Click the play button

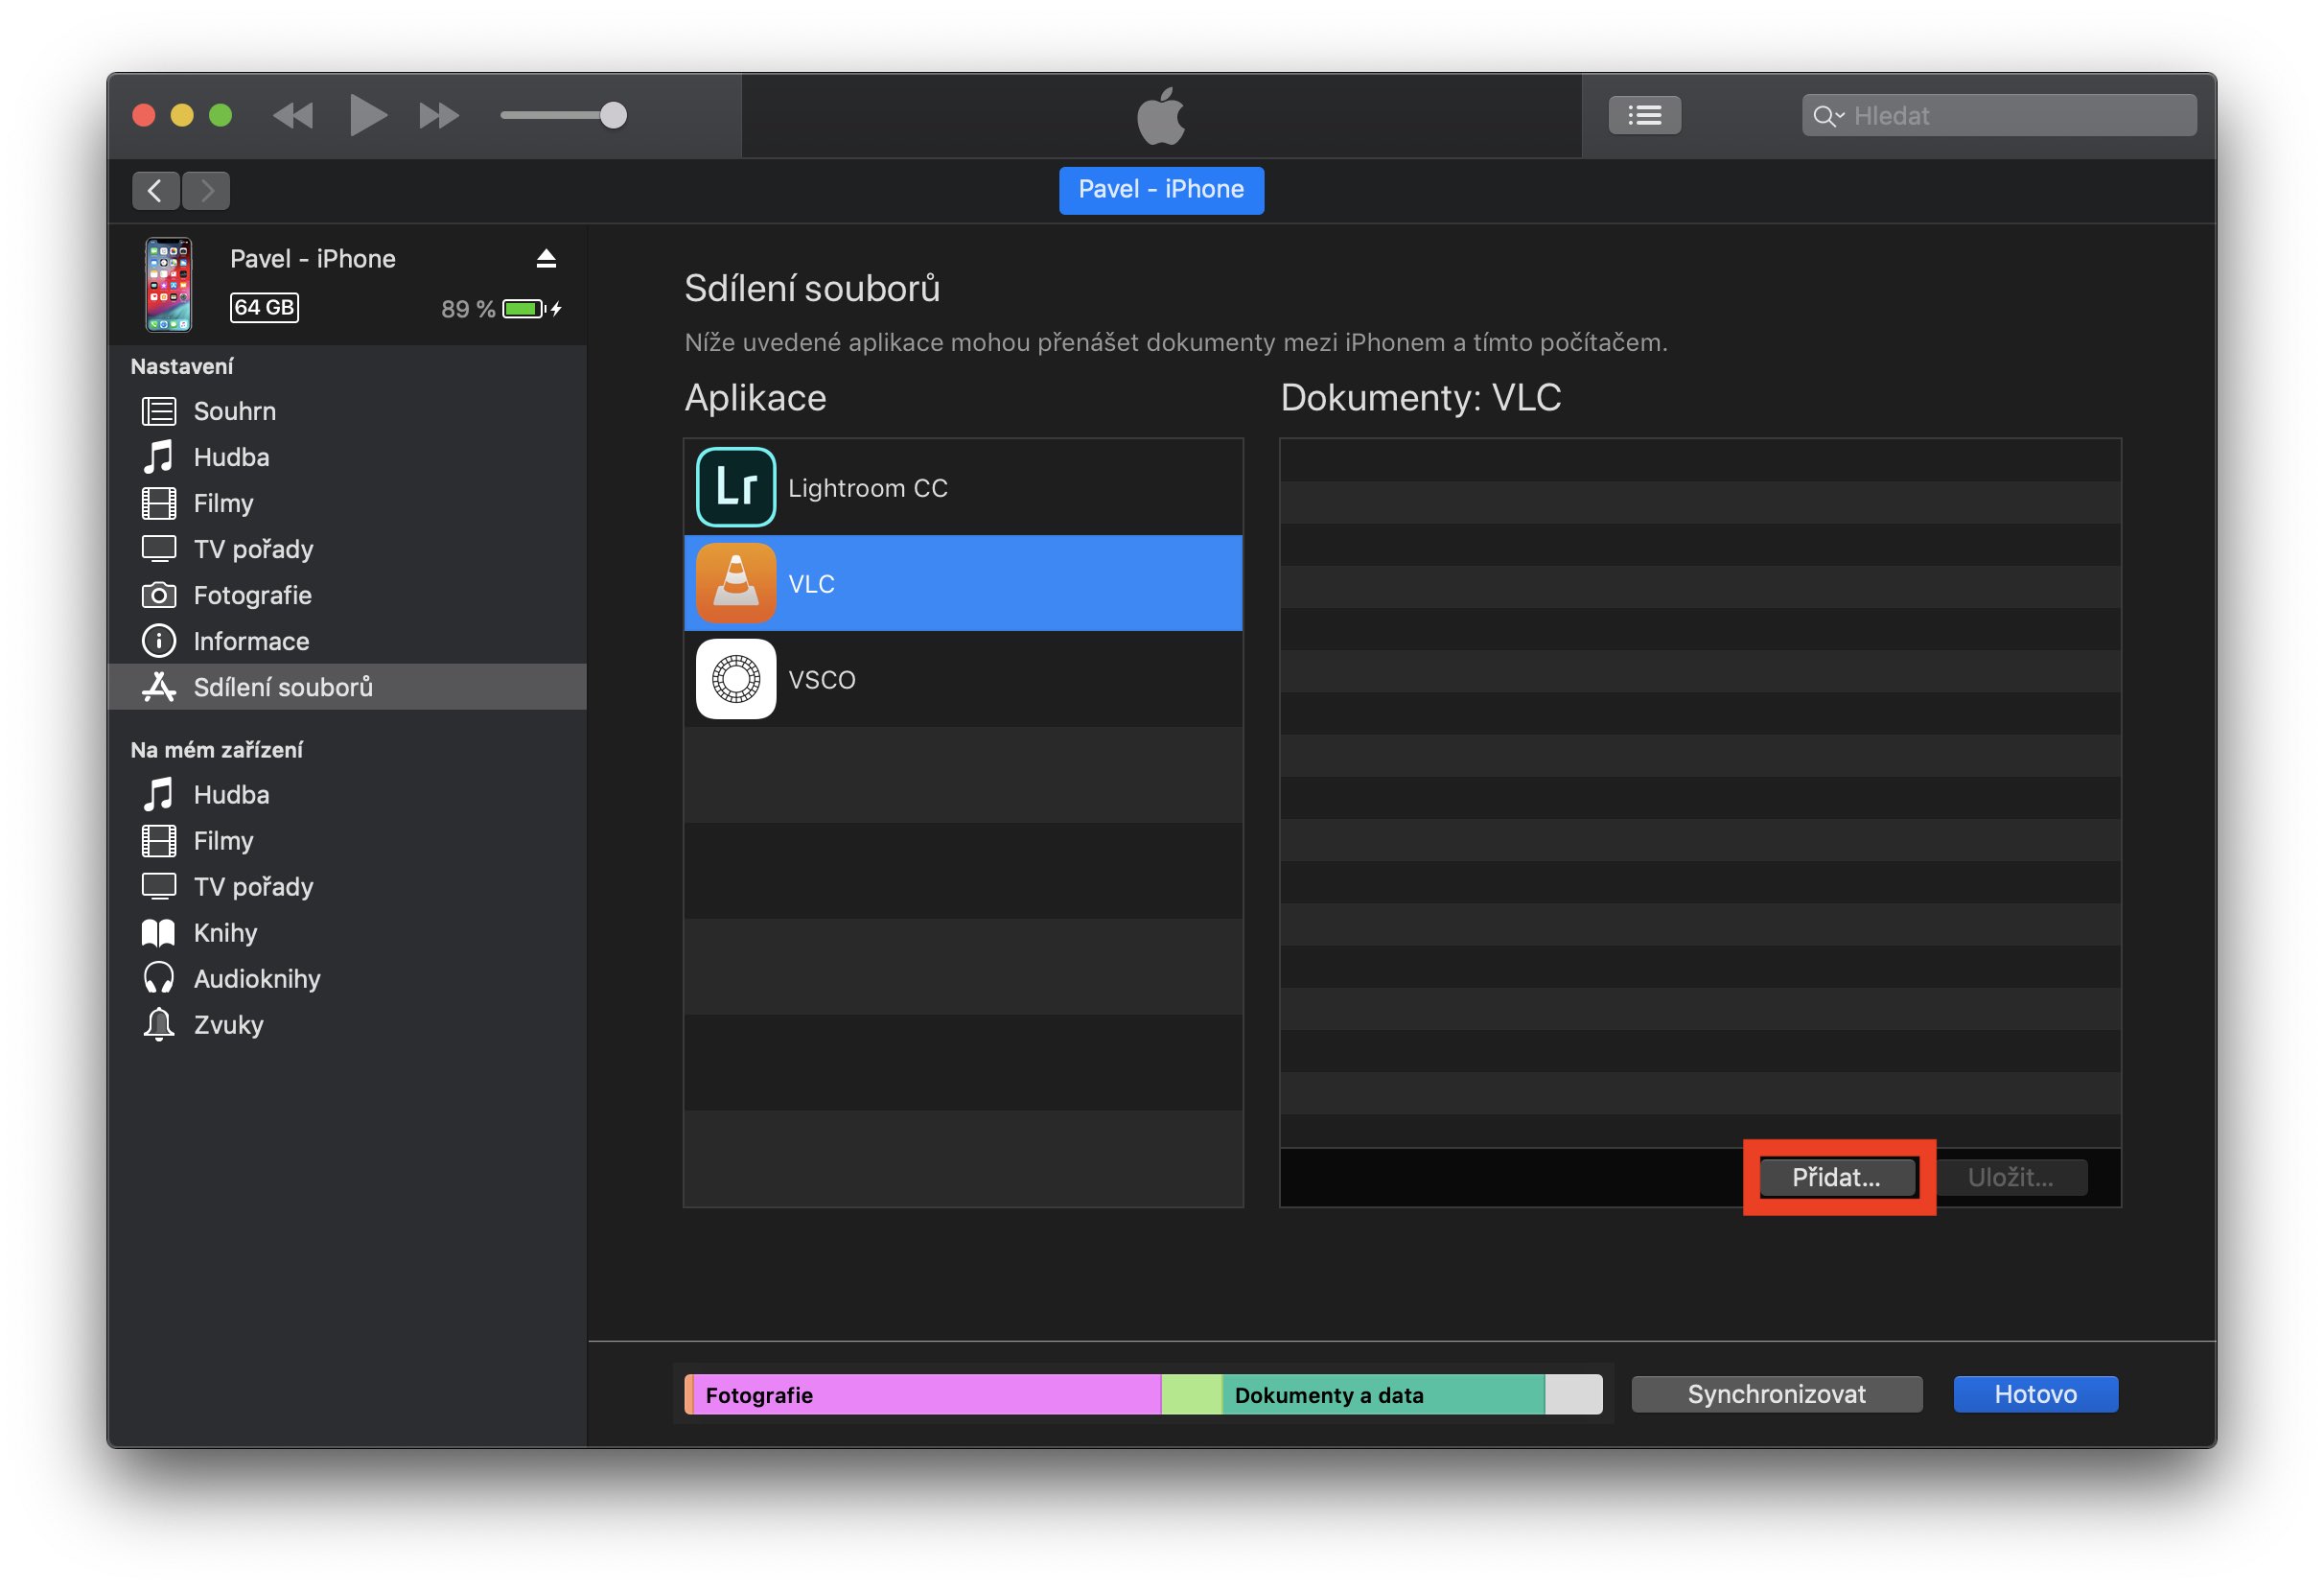click(x=368, y=116)
